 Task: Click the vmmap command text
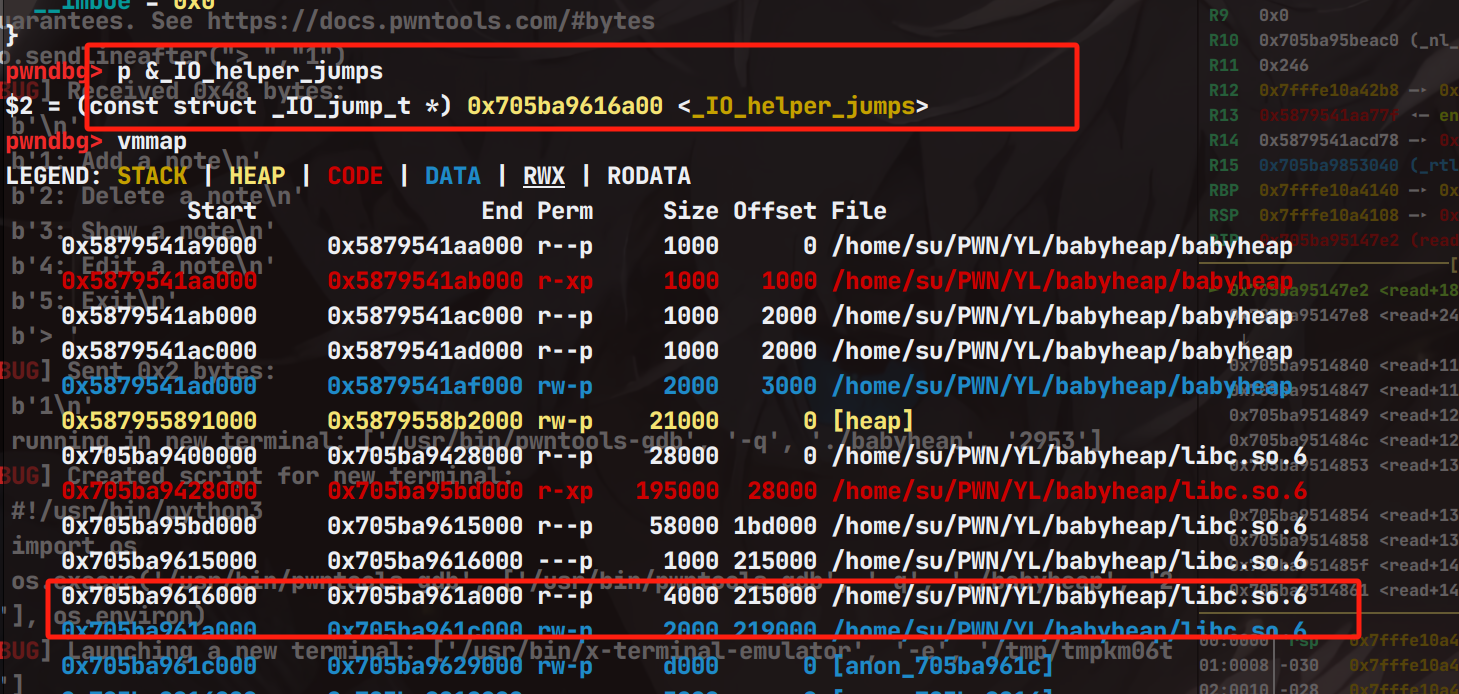pos(152,141)
